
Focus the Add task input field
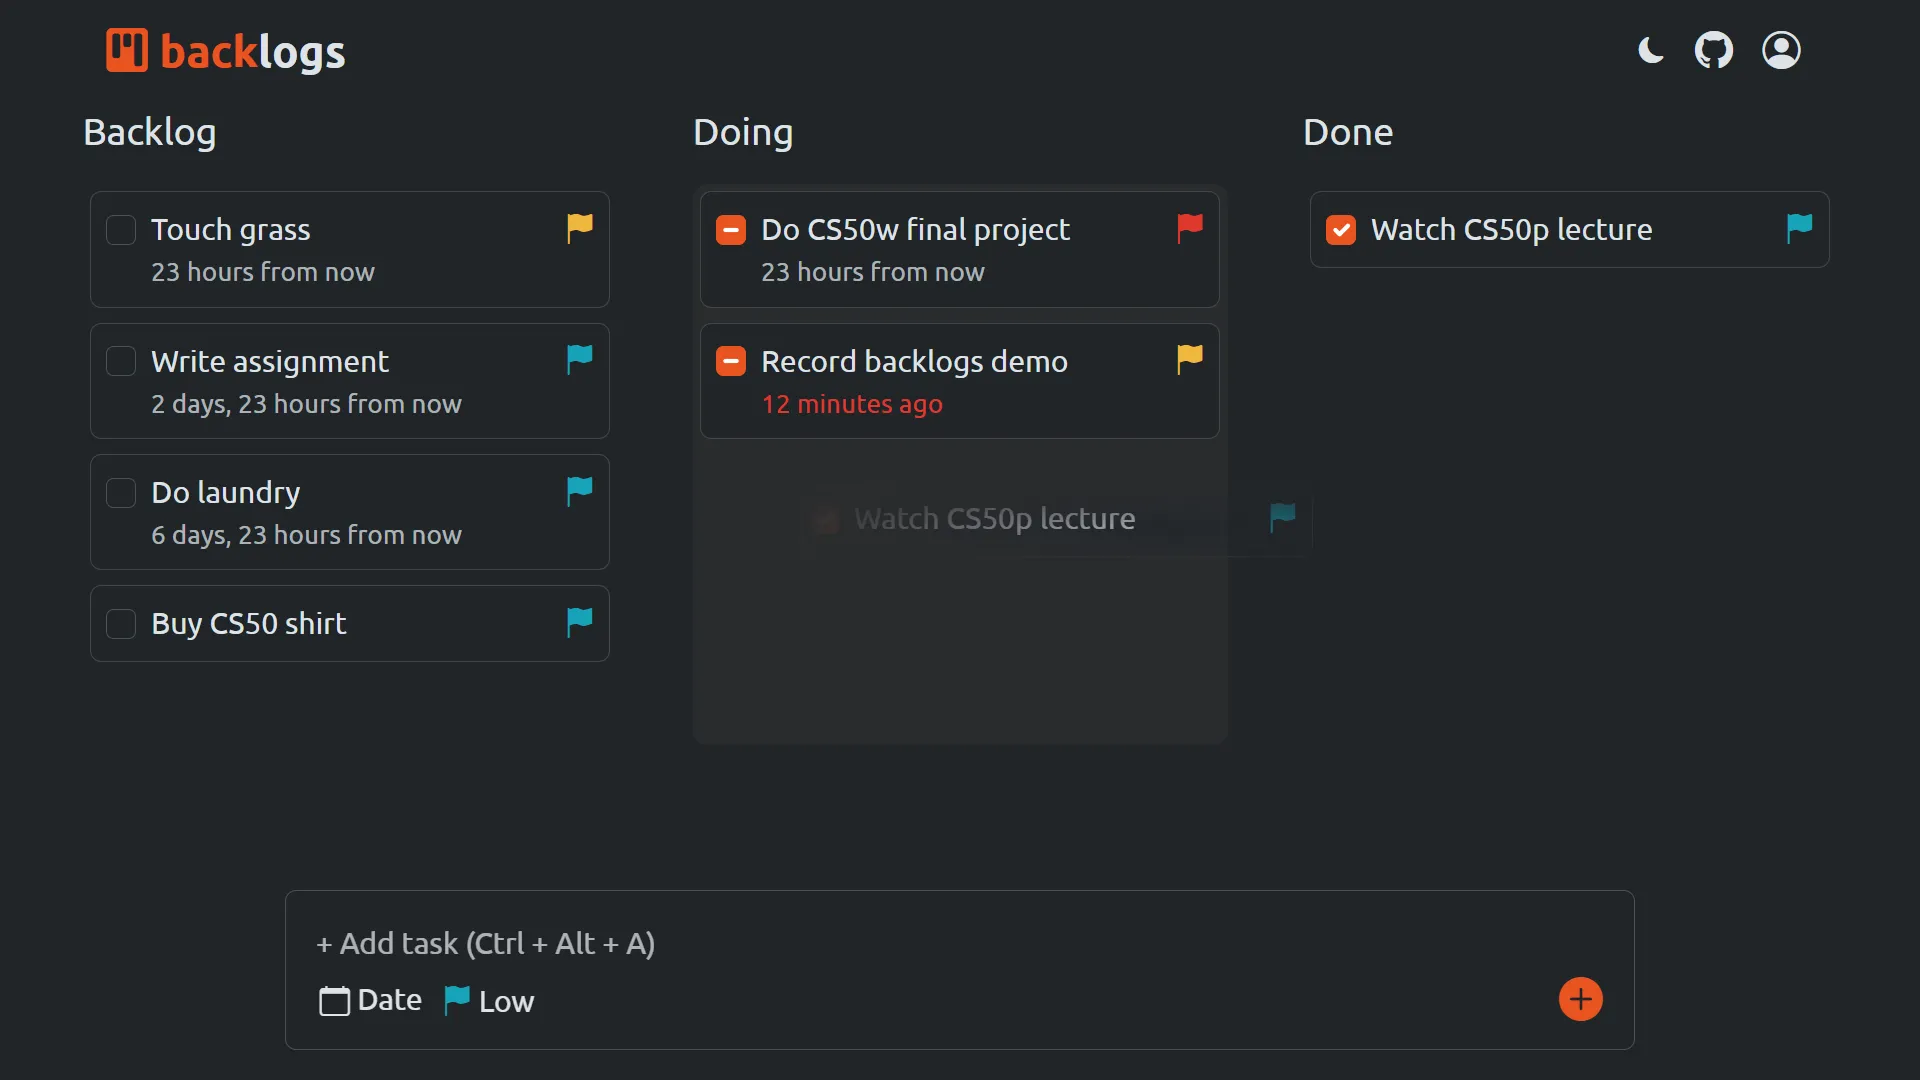[x=960, y=943]
